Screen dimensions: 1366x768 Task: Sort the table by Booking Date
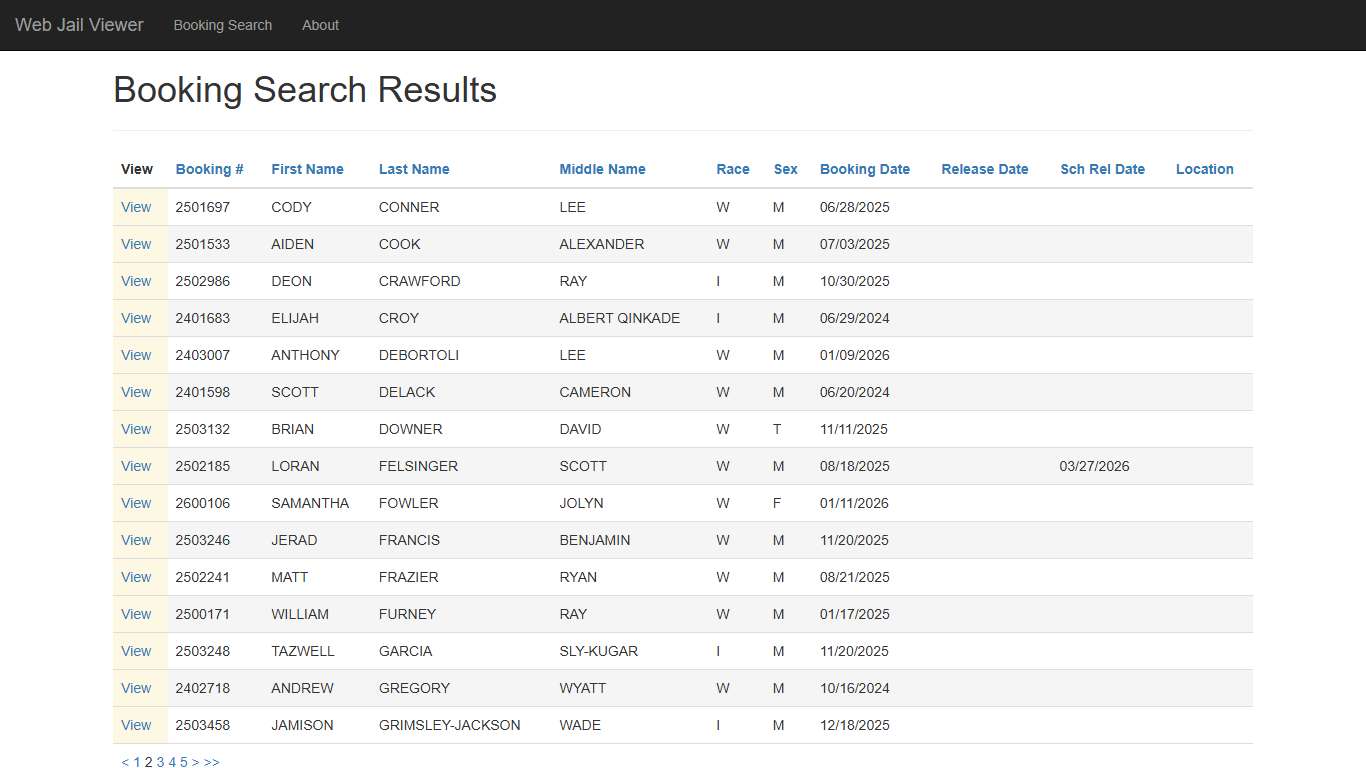(x=864, y=169)
